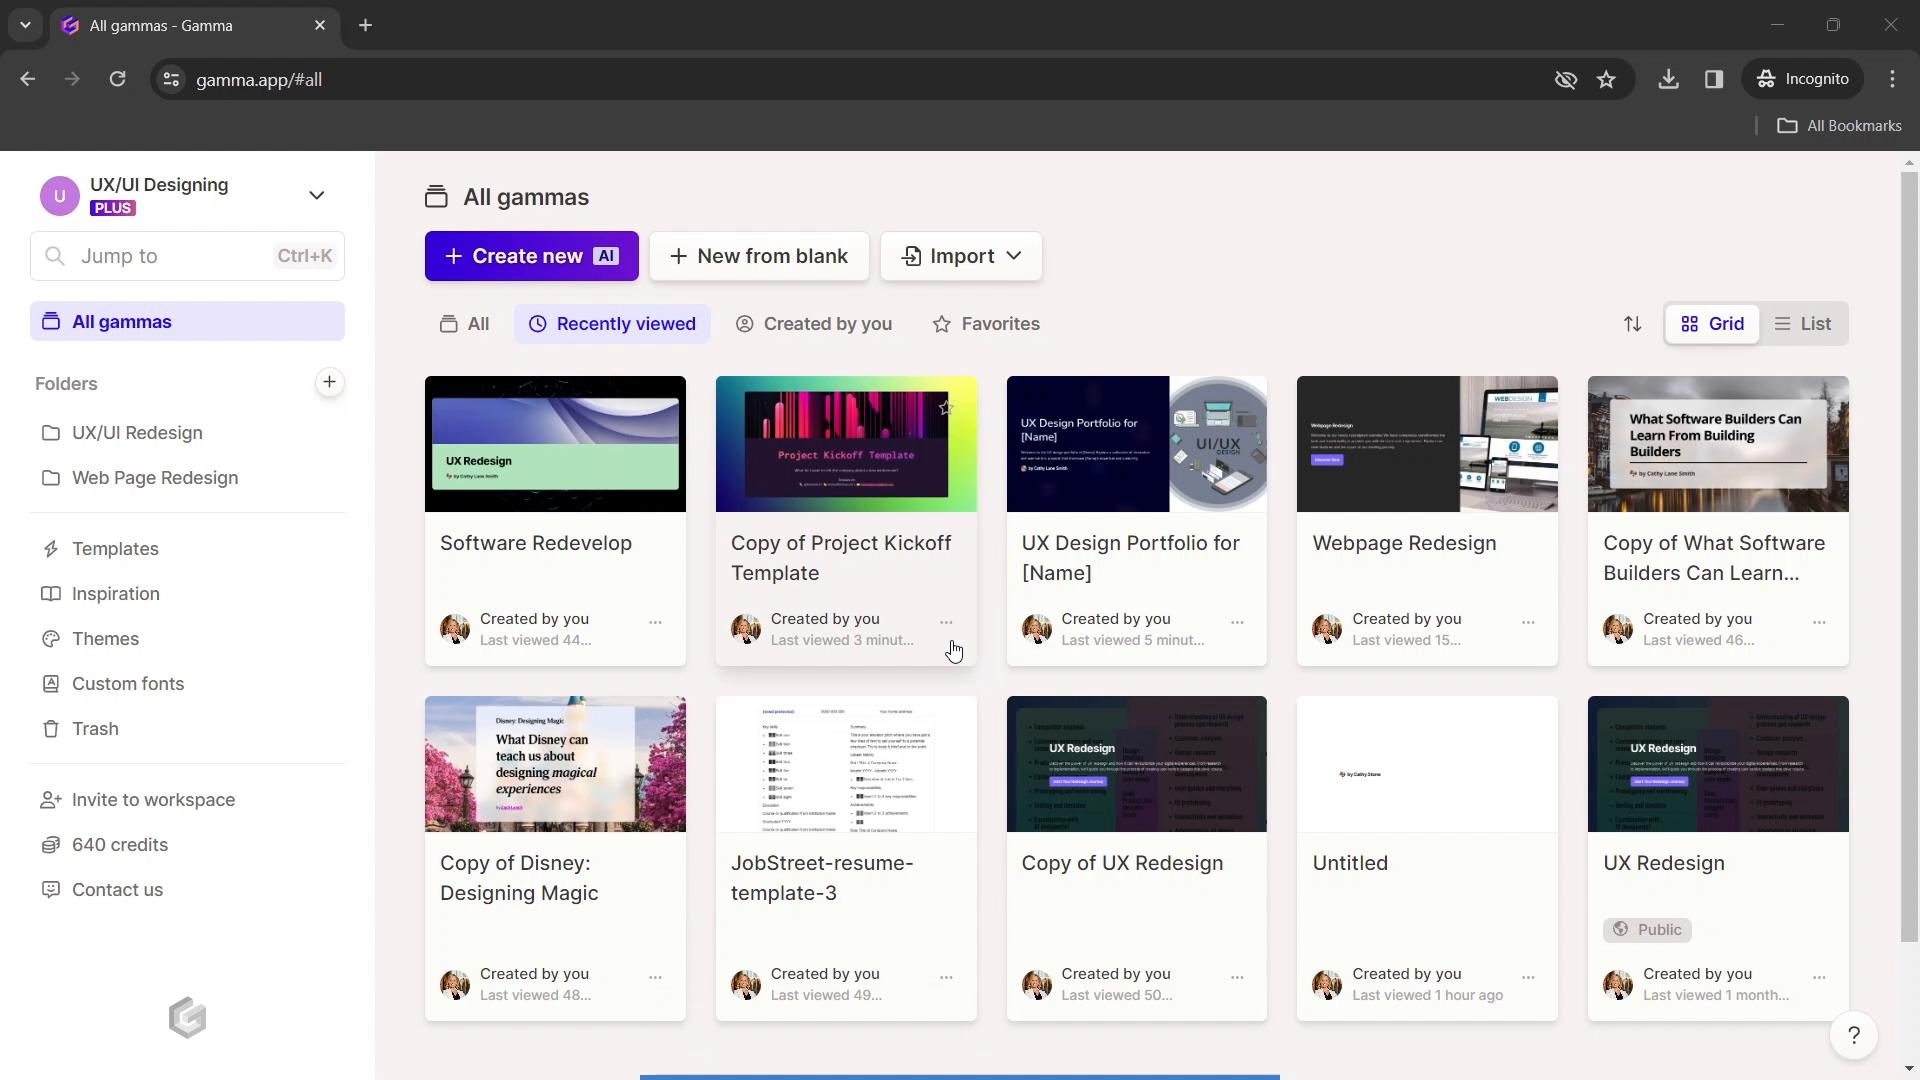The height and width of the screenshot is (1080, 1920).
Task: Open the UX/UI Redesign folder
Action: [x=137, y=433]
